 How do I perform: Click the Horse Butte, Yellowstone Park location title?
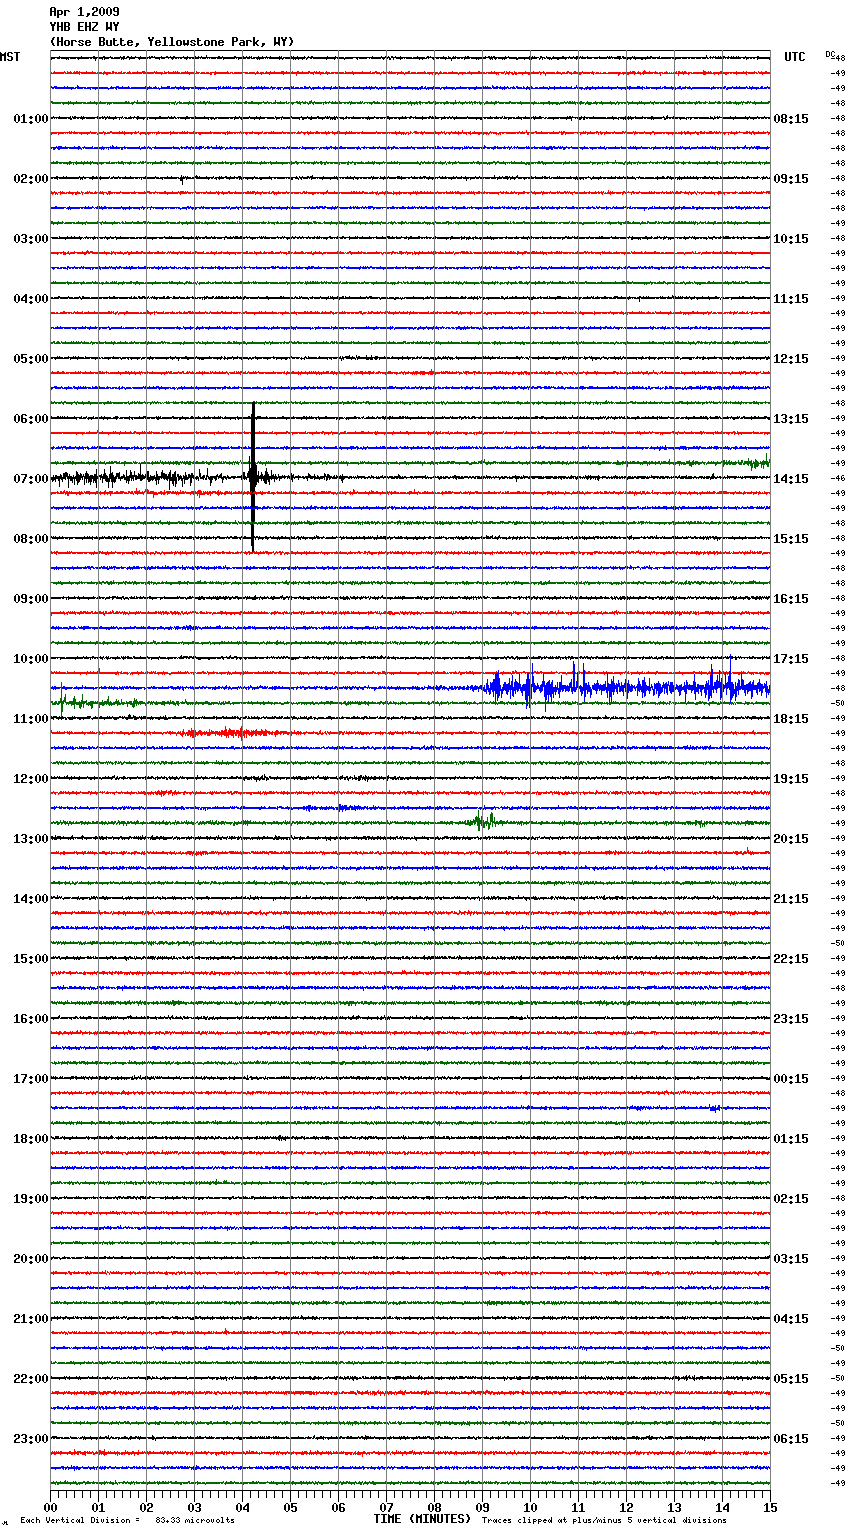(x=172, y=42)
